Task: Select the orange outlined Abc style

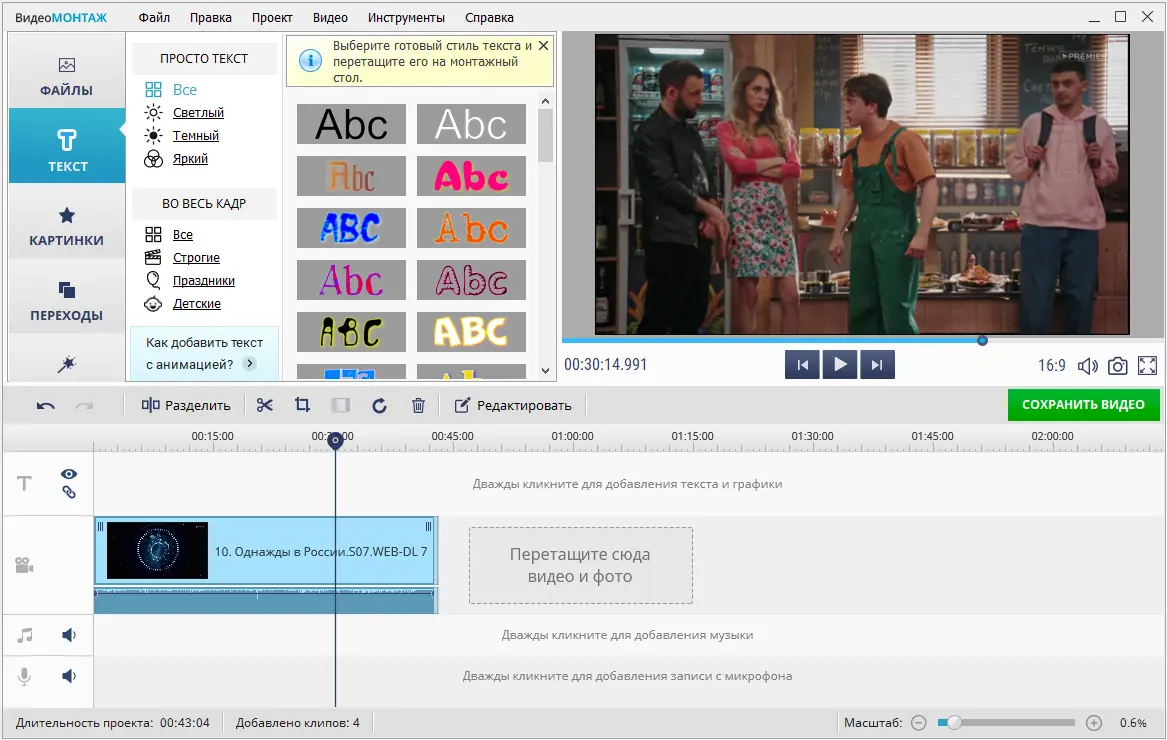Action: click(351, 176)
